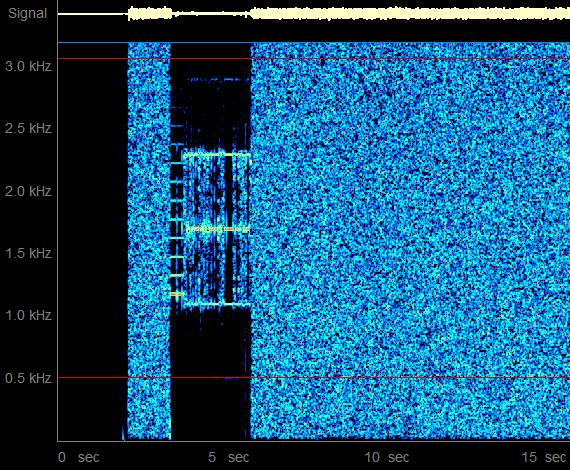Click the 1.5 kHz frequency axis label
The image size is (570, 470).
28,253
